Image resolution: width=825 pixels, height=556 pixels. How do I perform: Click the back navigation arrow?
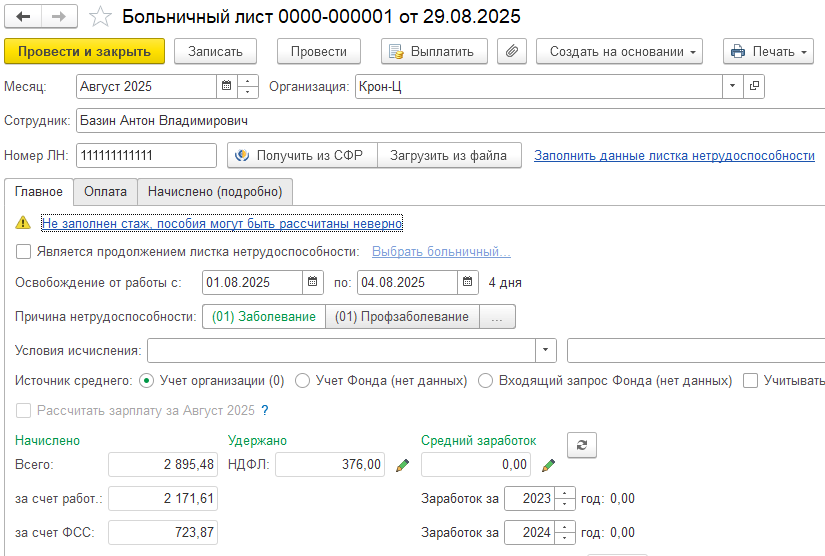point(24,17)
